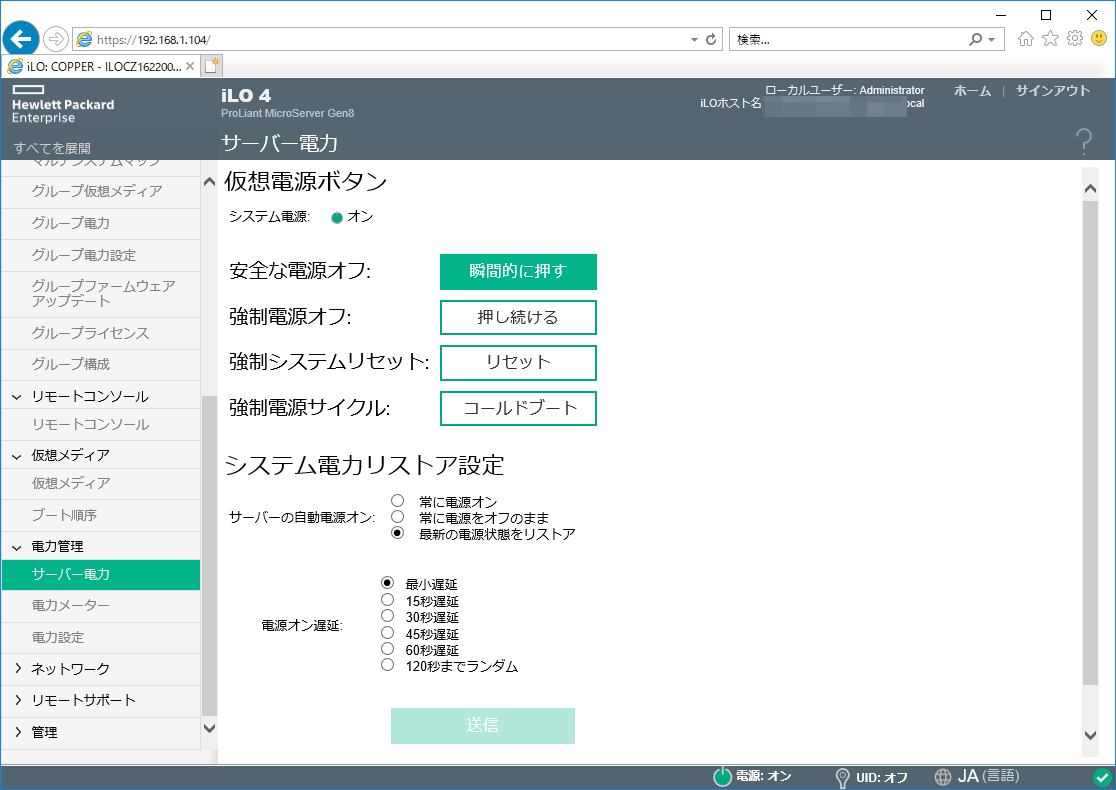The height and width of the screenshot is (790, 1116).
Task: Click 押し続ける force power off button
Action: pos(518,317)
